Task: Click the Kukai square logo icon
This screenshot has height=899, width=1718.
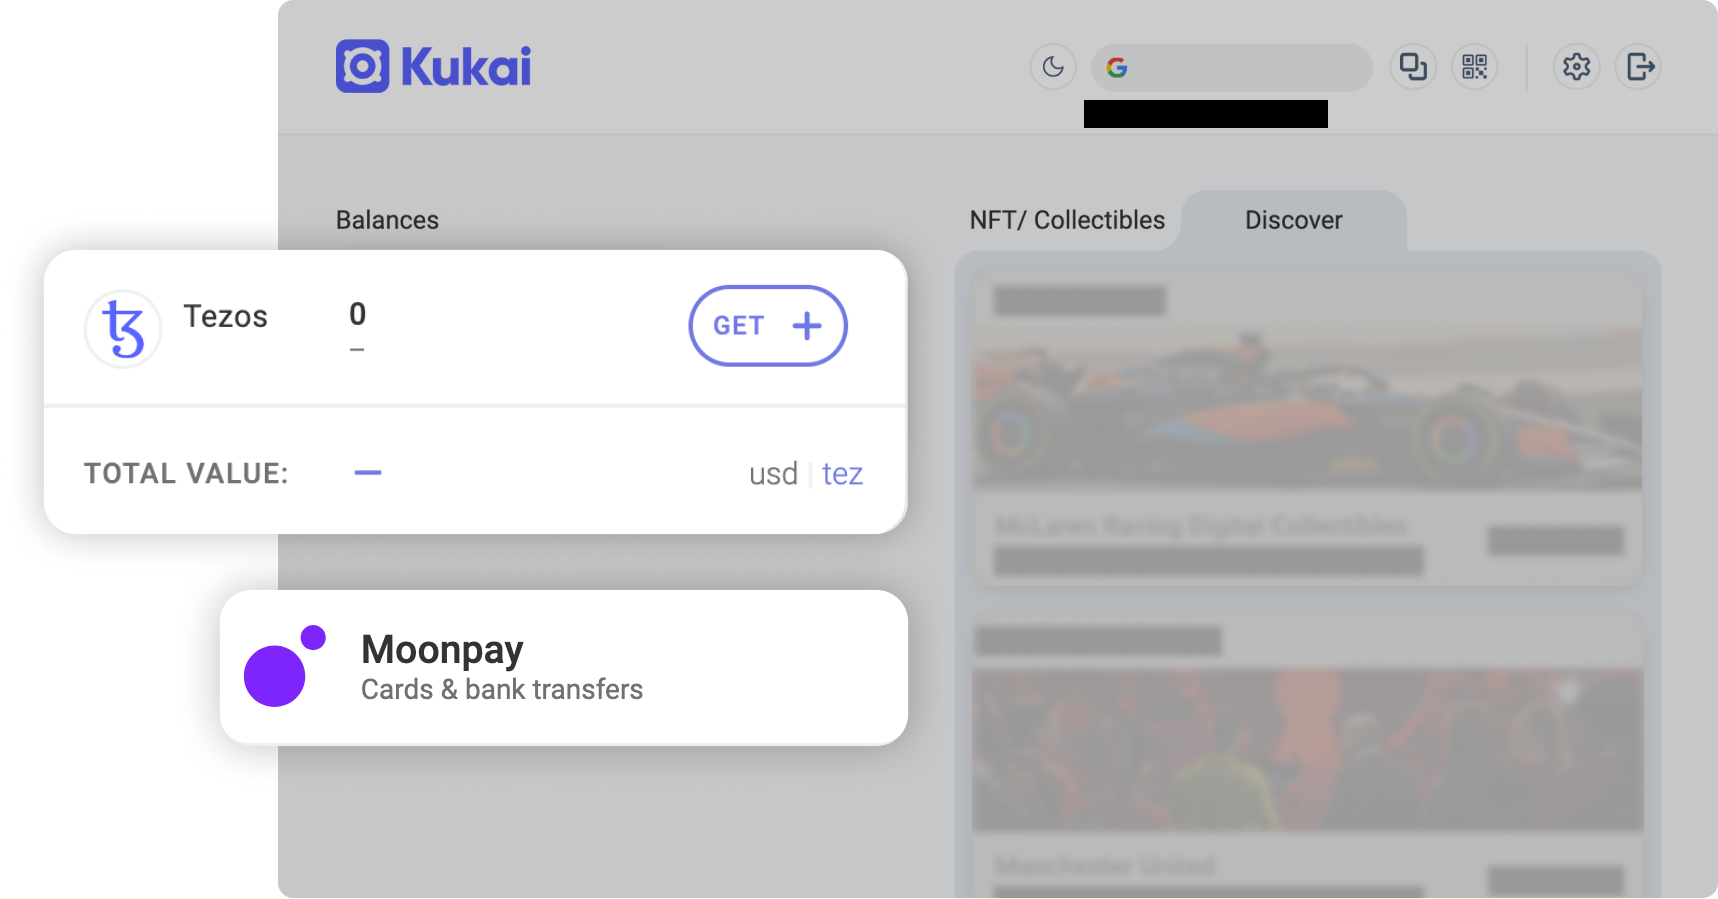Action: coord(362,67)
